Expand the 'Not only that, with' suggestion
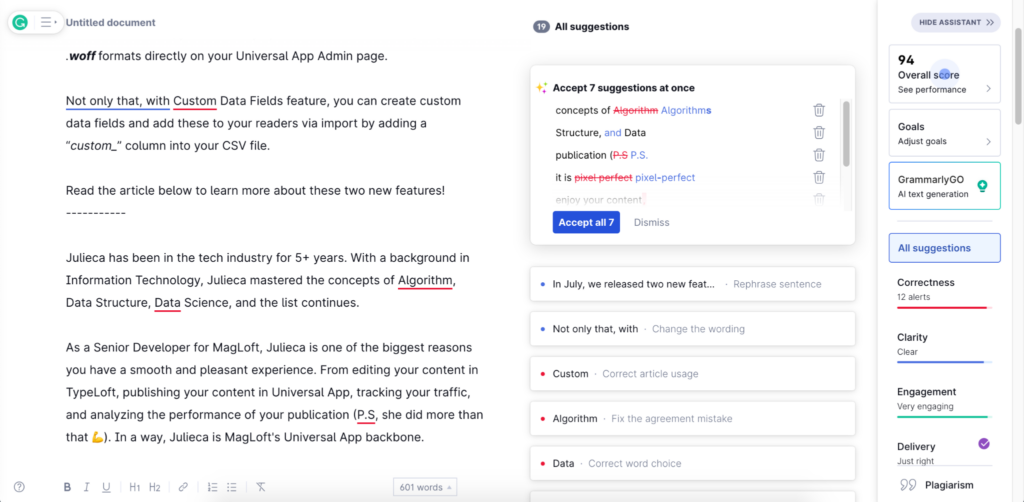1024x502 pixels. (x=692, y=329)
